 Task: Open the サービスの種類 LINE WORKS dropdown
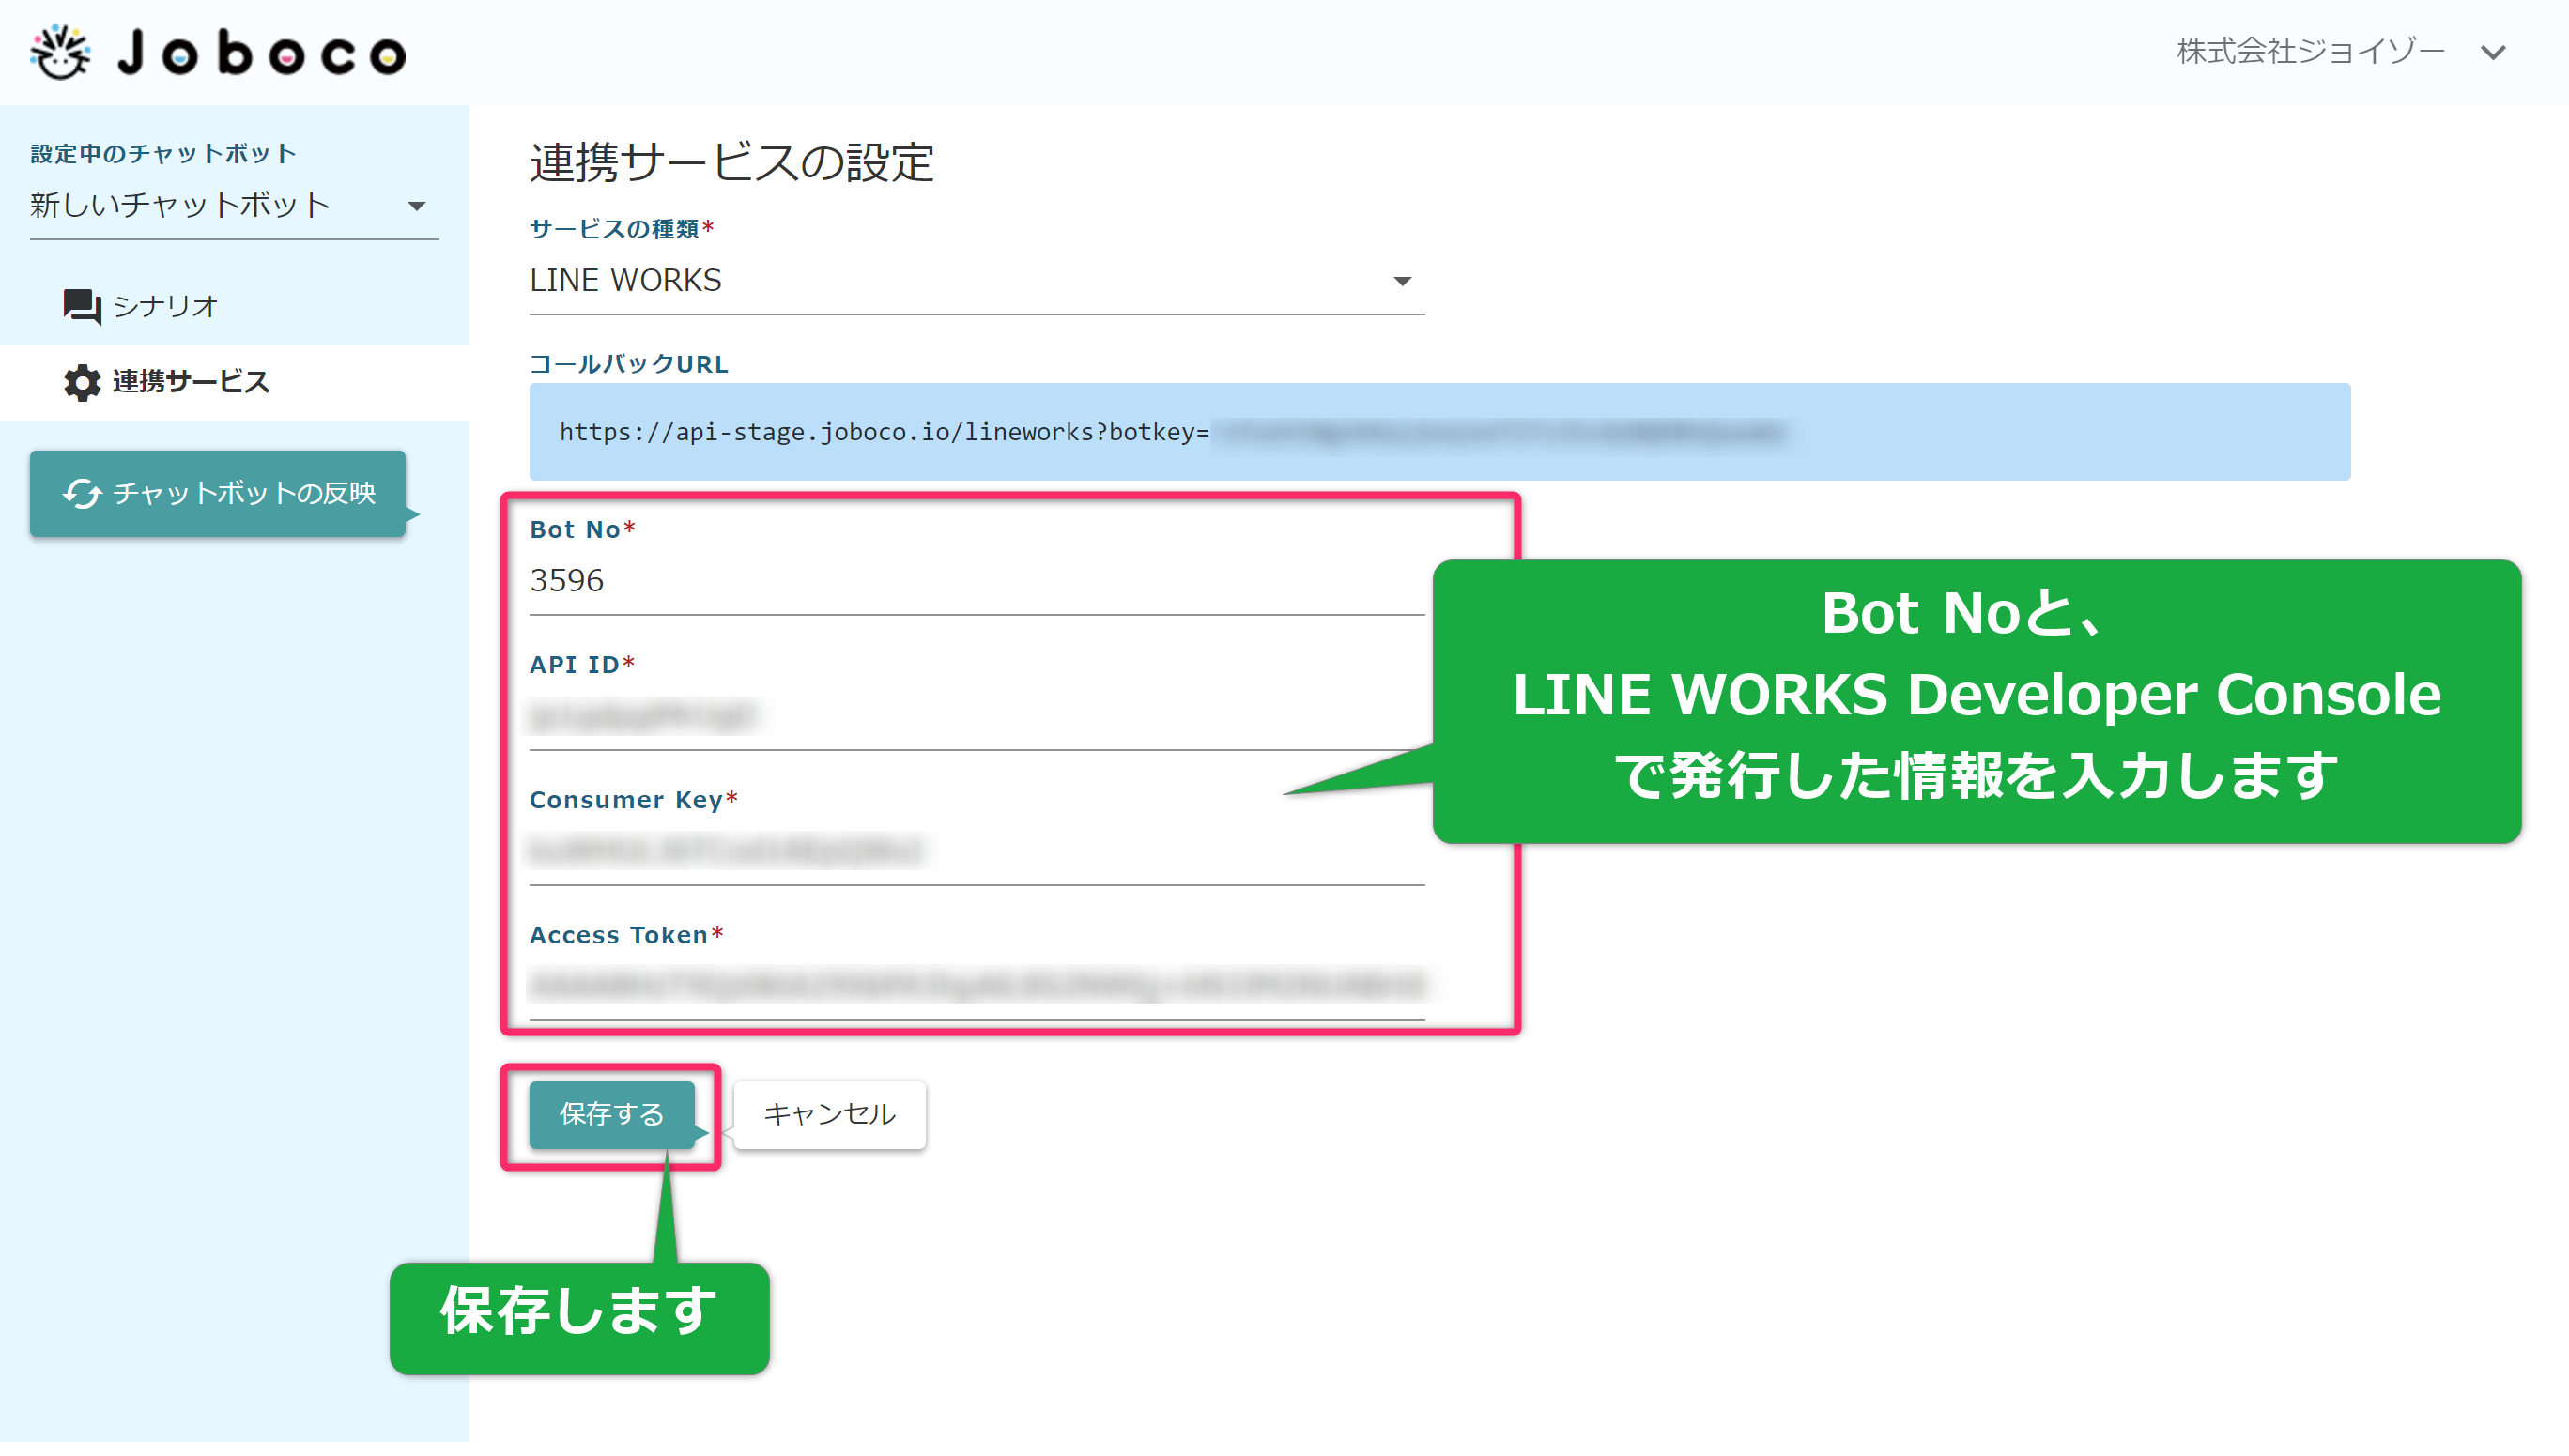click(x=976, y=281)
